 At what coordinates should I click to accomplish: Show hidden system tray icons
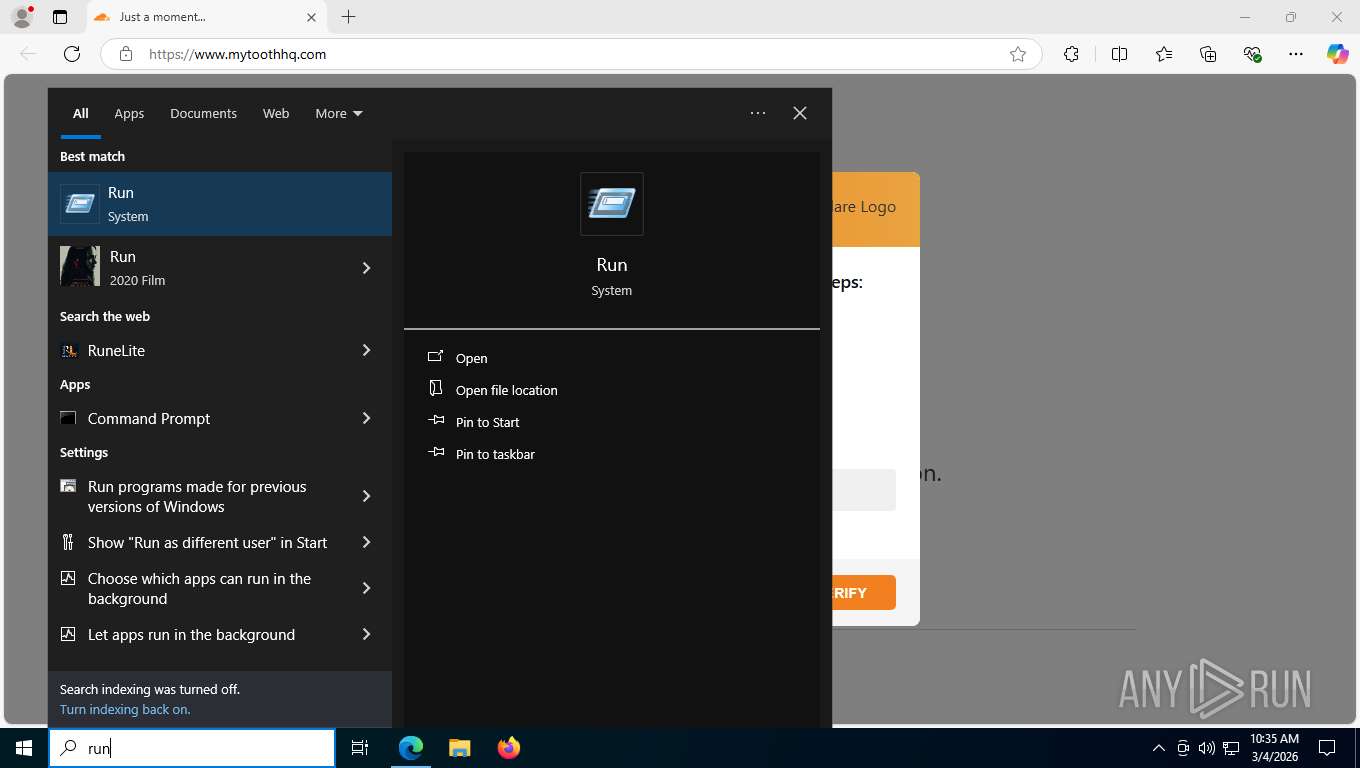coord(1159,748)
